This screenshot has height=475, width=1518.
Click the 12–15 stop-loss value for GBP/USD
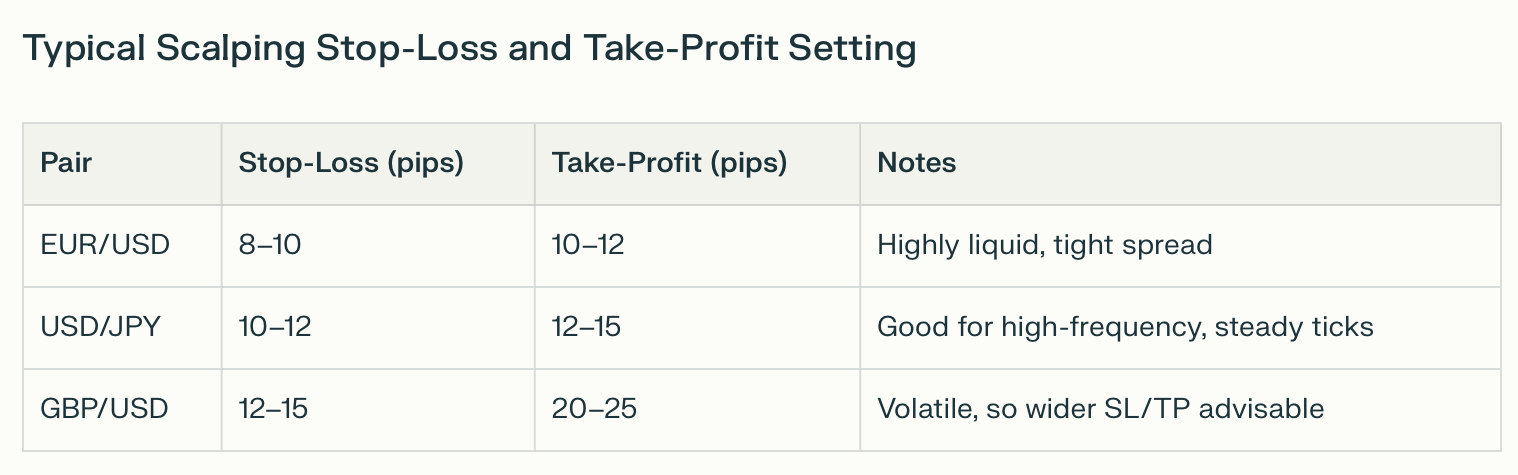(273, 409)
